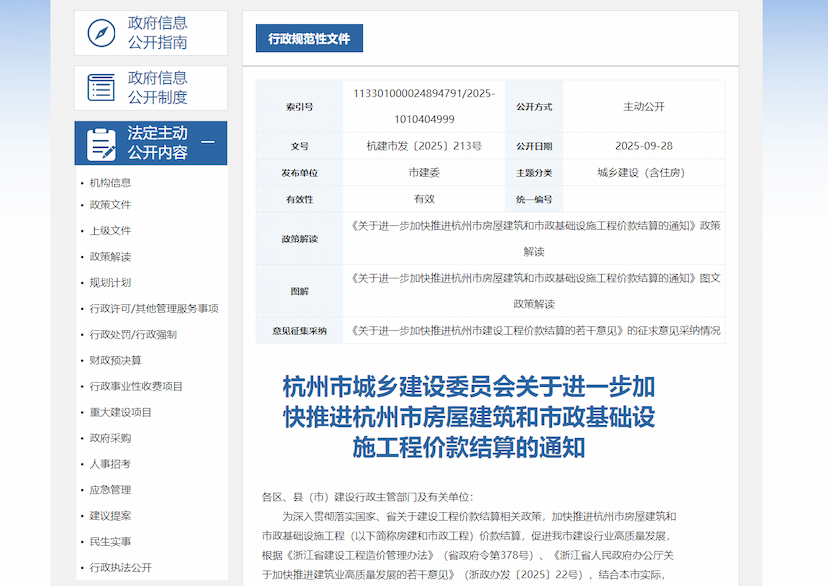This screenshot has height=586, width=828.
Task: Select 政策解读 in the left menu
Action: 110,257
